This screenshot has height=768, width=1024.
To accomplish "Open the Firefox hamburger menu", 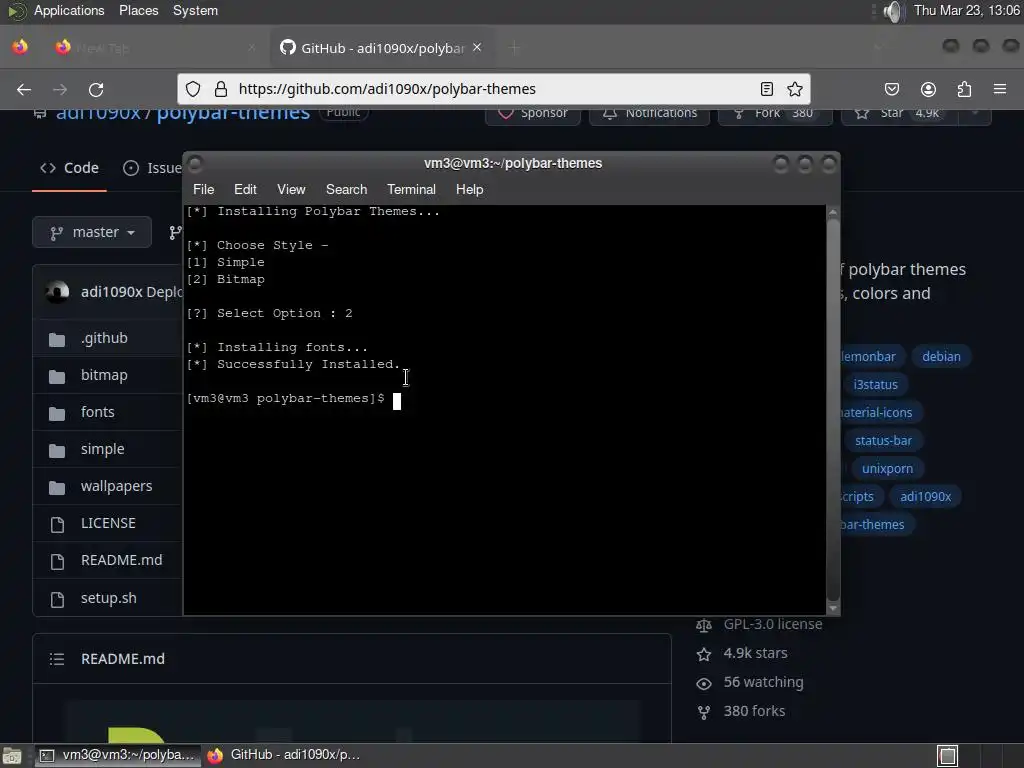I will coord(1000,89).
